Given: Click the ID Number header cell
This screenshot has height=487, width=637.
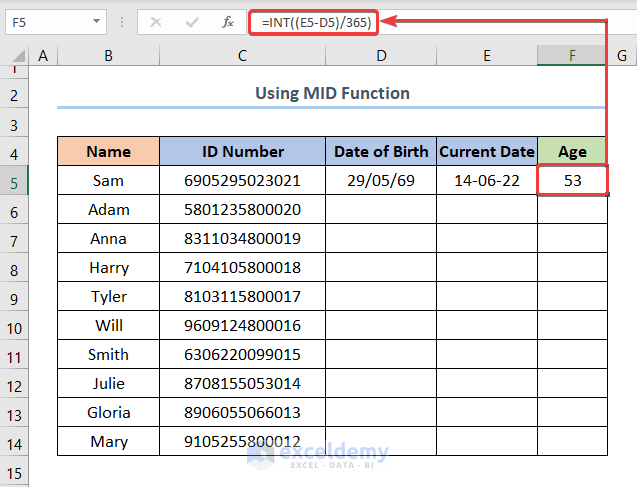Looking at the screenshot, I should (x=242, y=152).
